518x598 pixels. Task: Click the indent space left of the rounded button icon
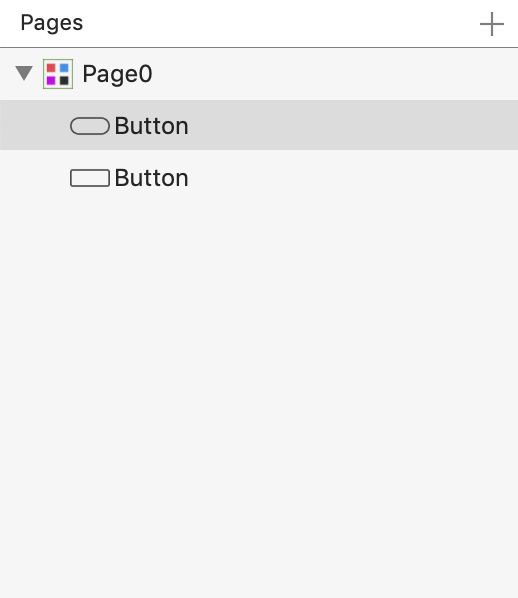point(35,125)
